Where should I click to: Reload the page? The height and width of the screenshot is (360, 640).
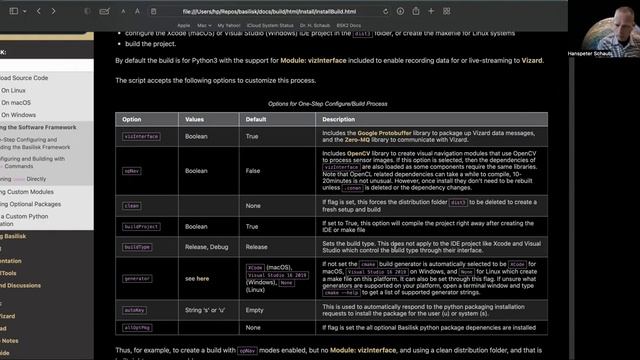(x=385, y=11)
